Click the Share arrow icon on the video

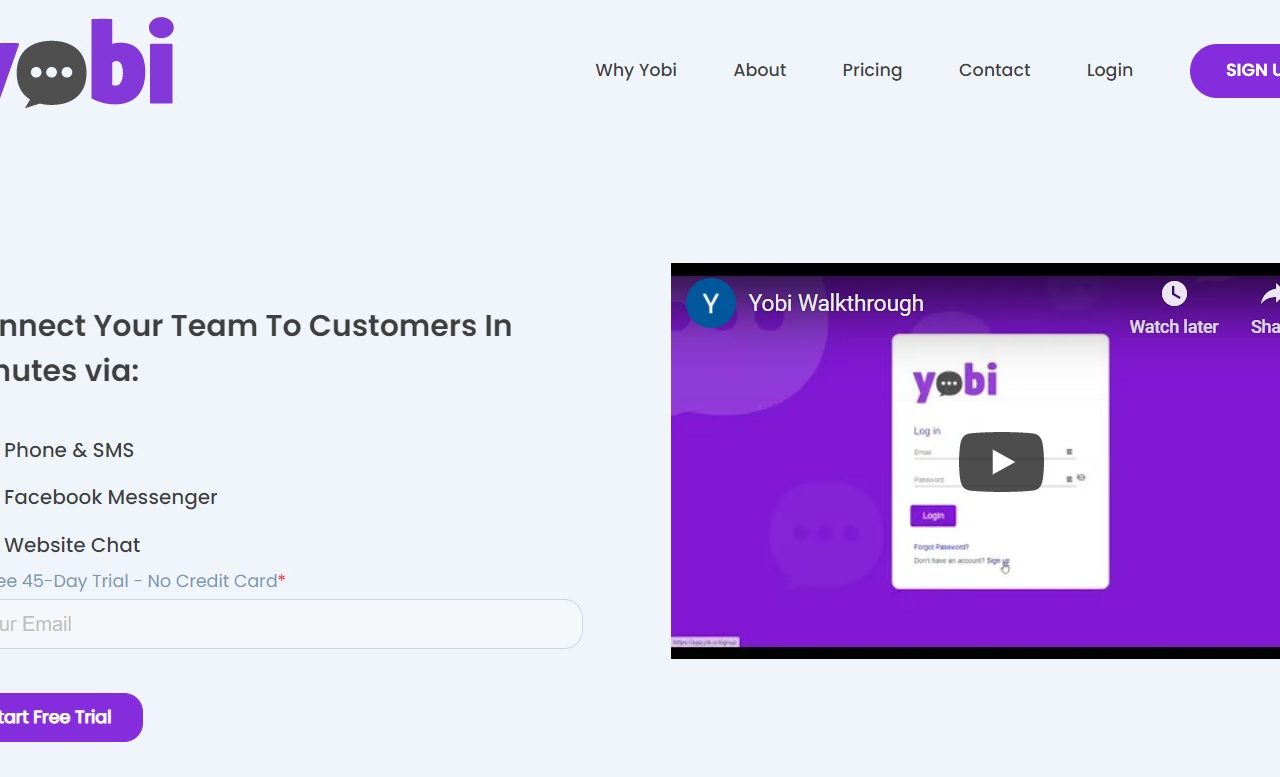tap(1269, 294)
